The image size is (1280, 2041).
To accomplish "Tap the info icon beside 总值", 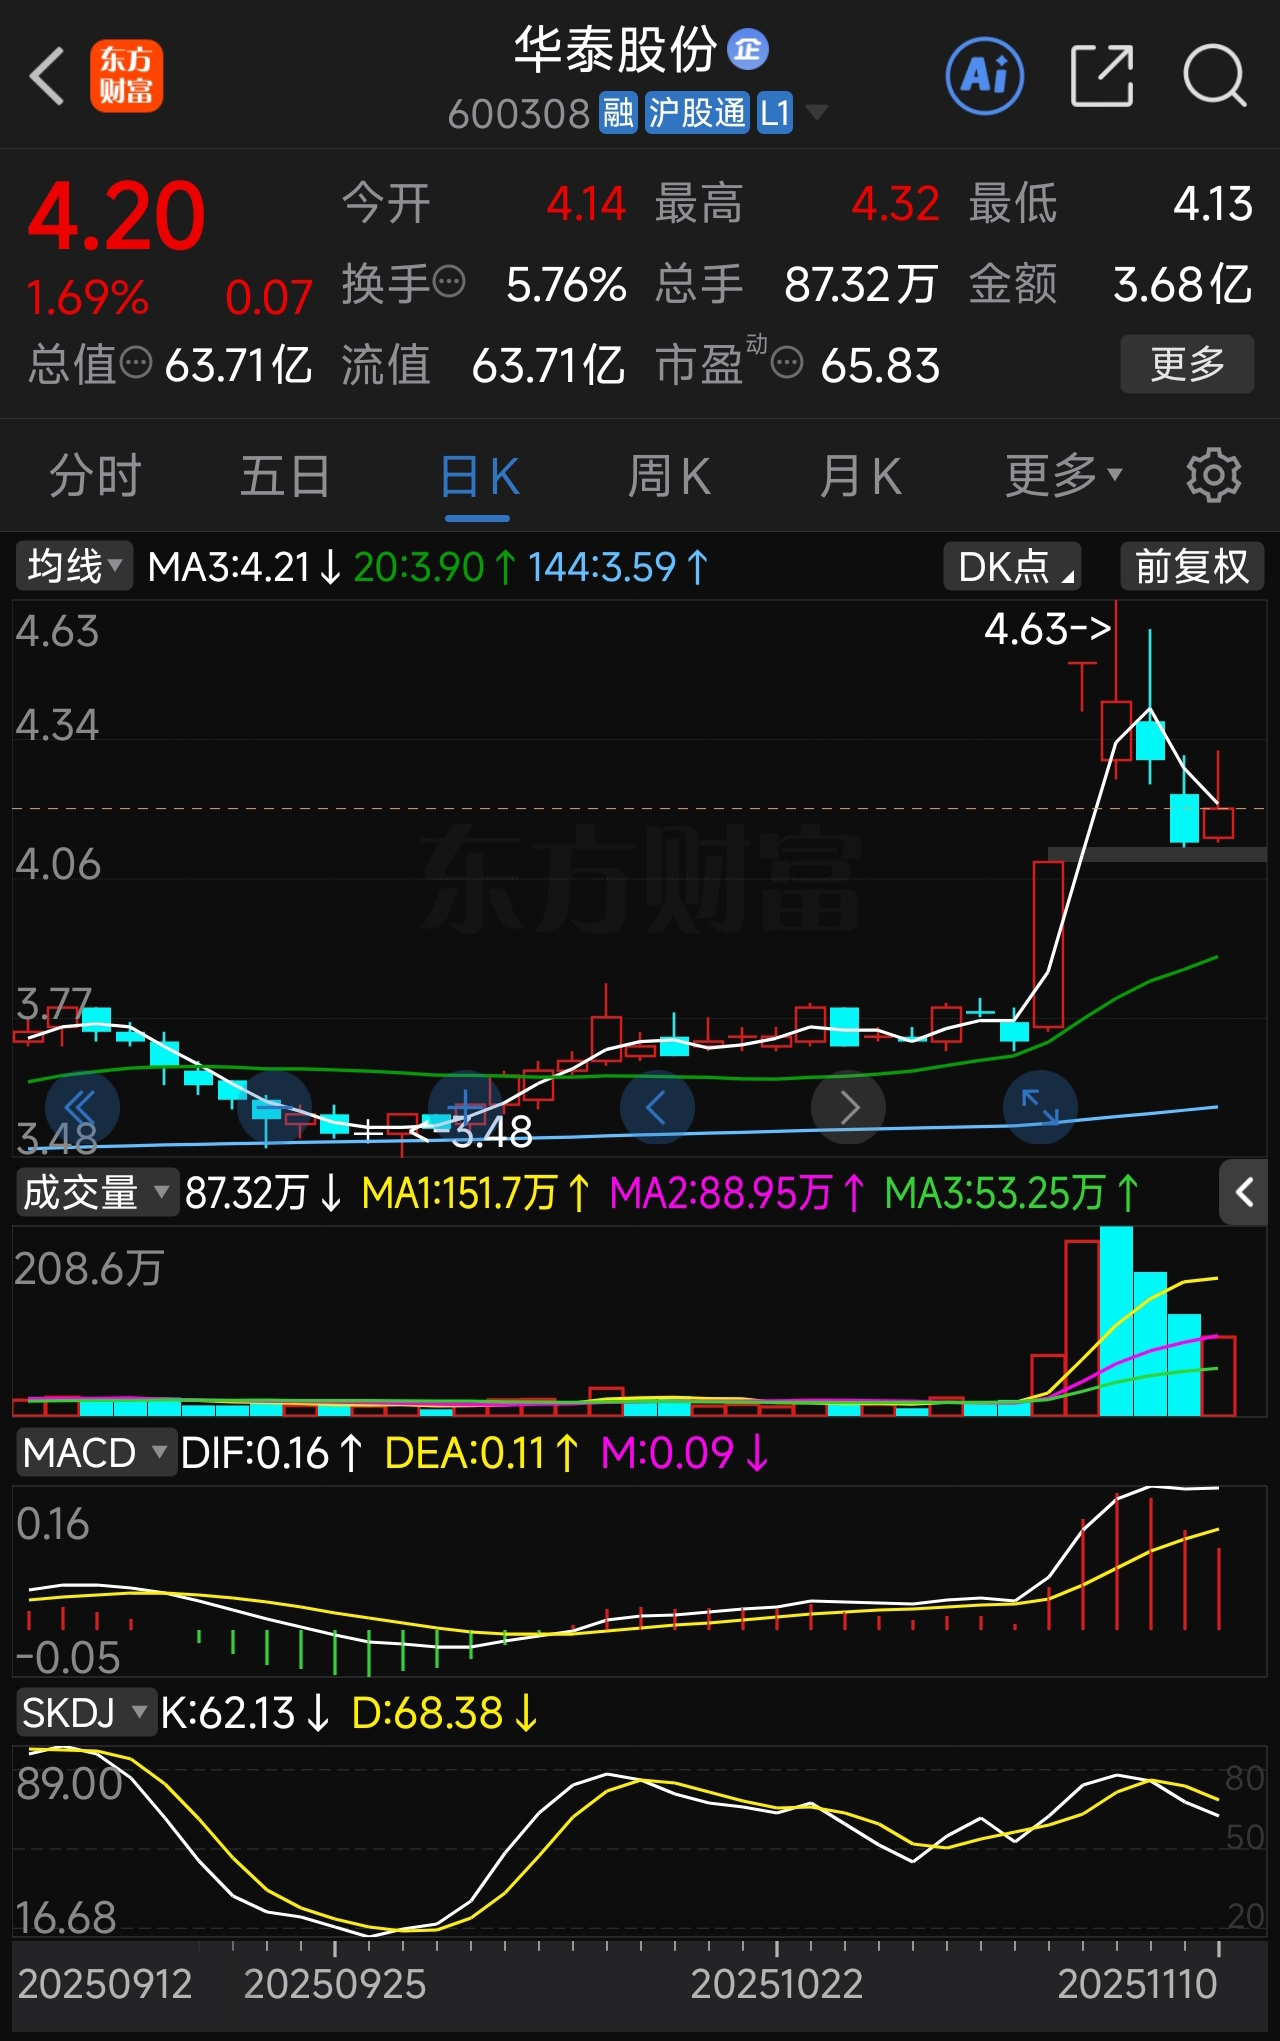I will pyautogui.click(x=136, y=362).
